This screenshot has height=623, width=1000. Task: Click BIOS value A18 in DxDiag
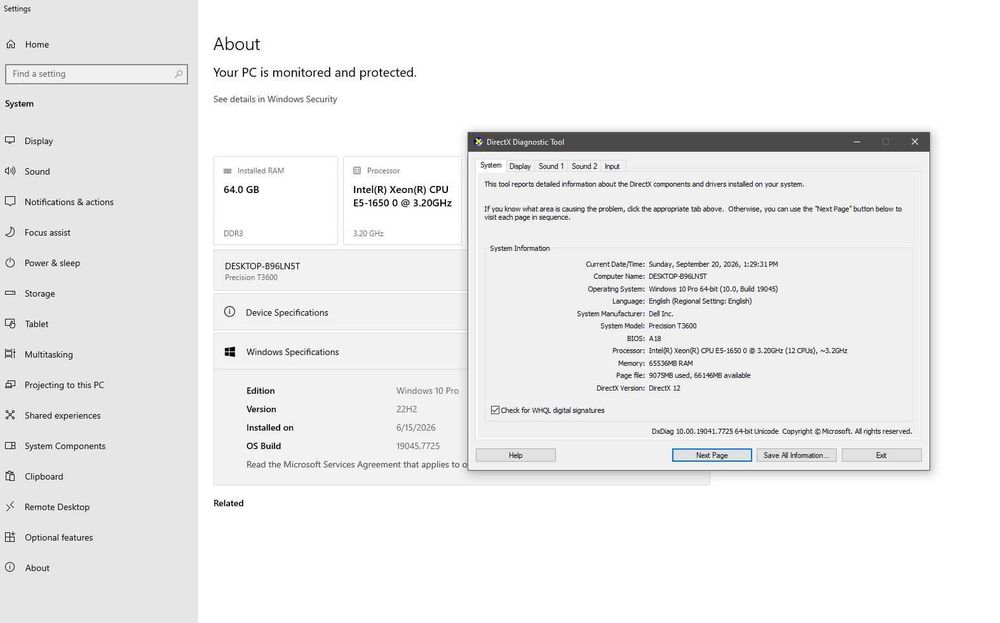tap(655, 339)
